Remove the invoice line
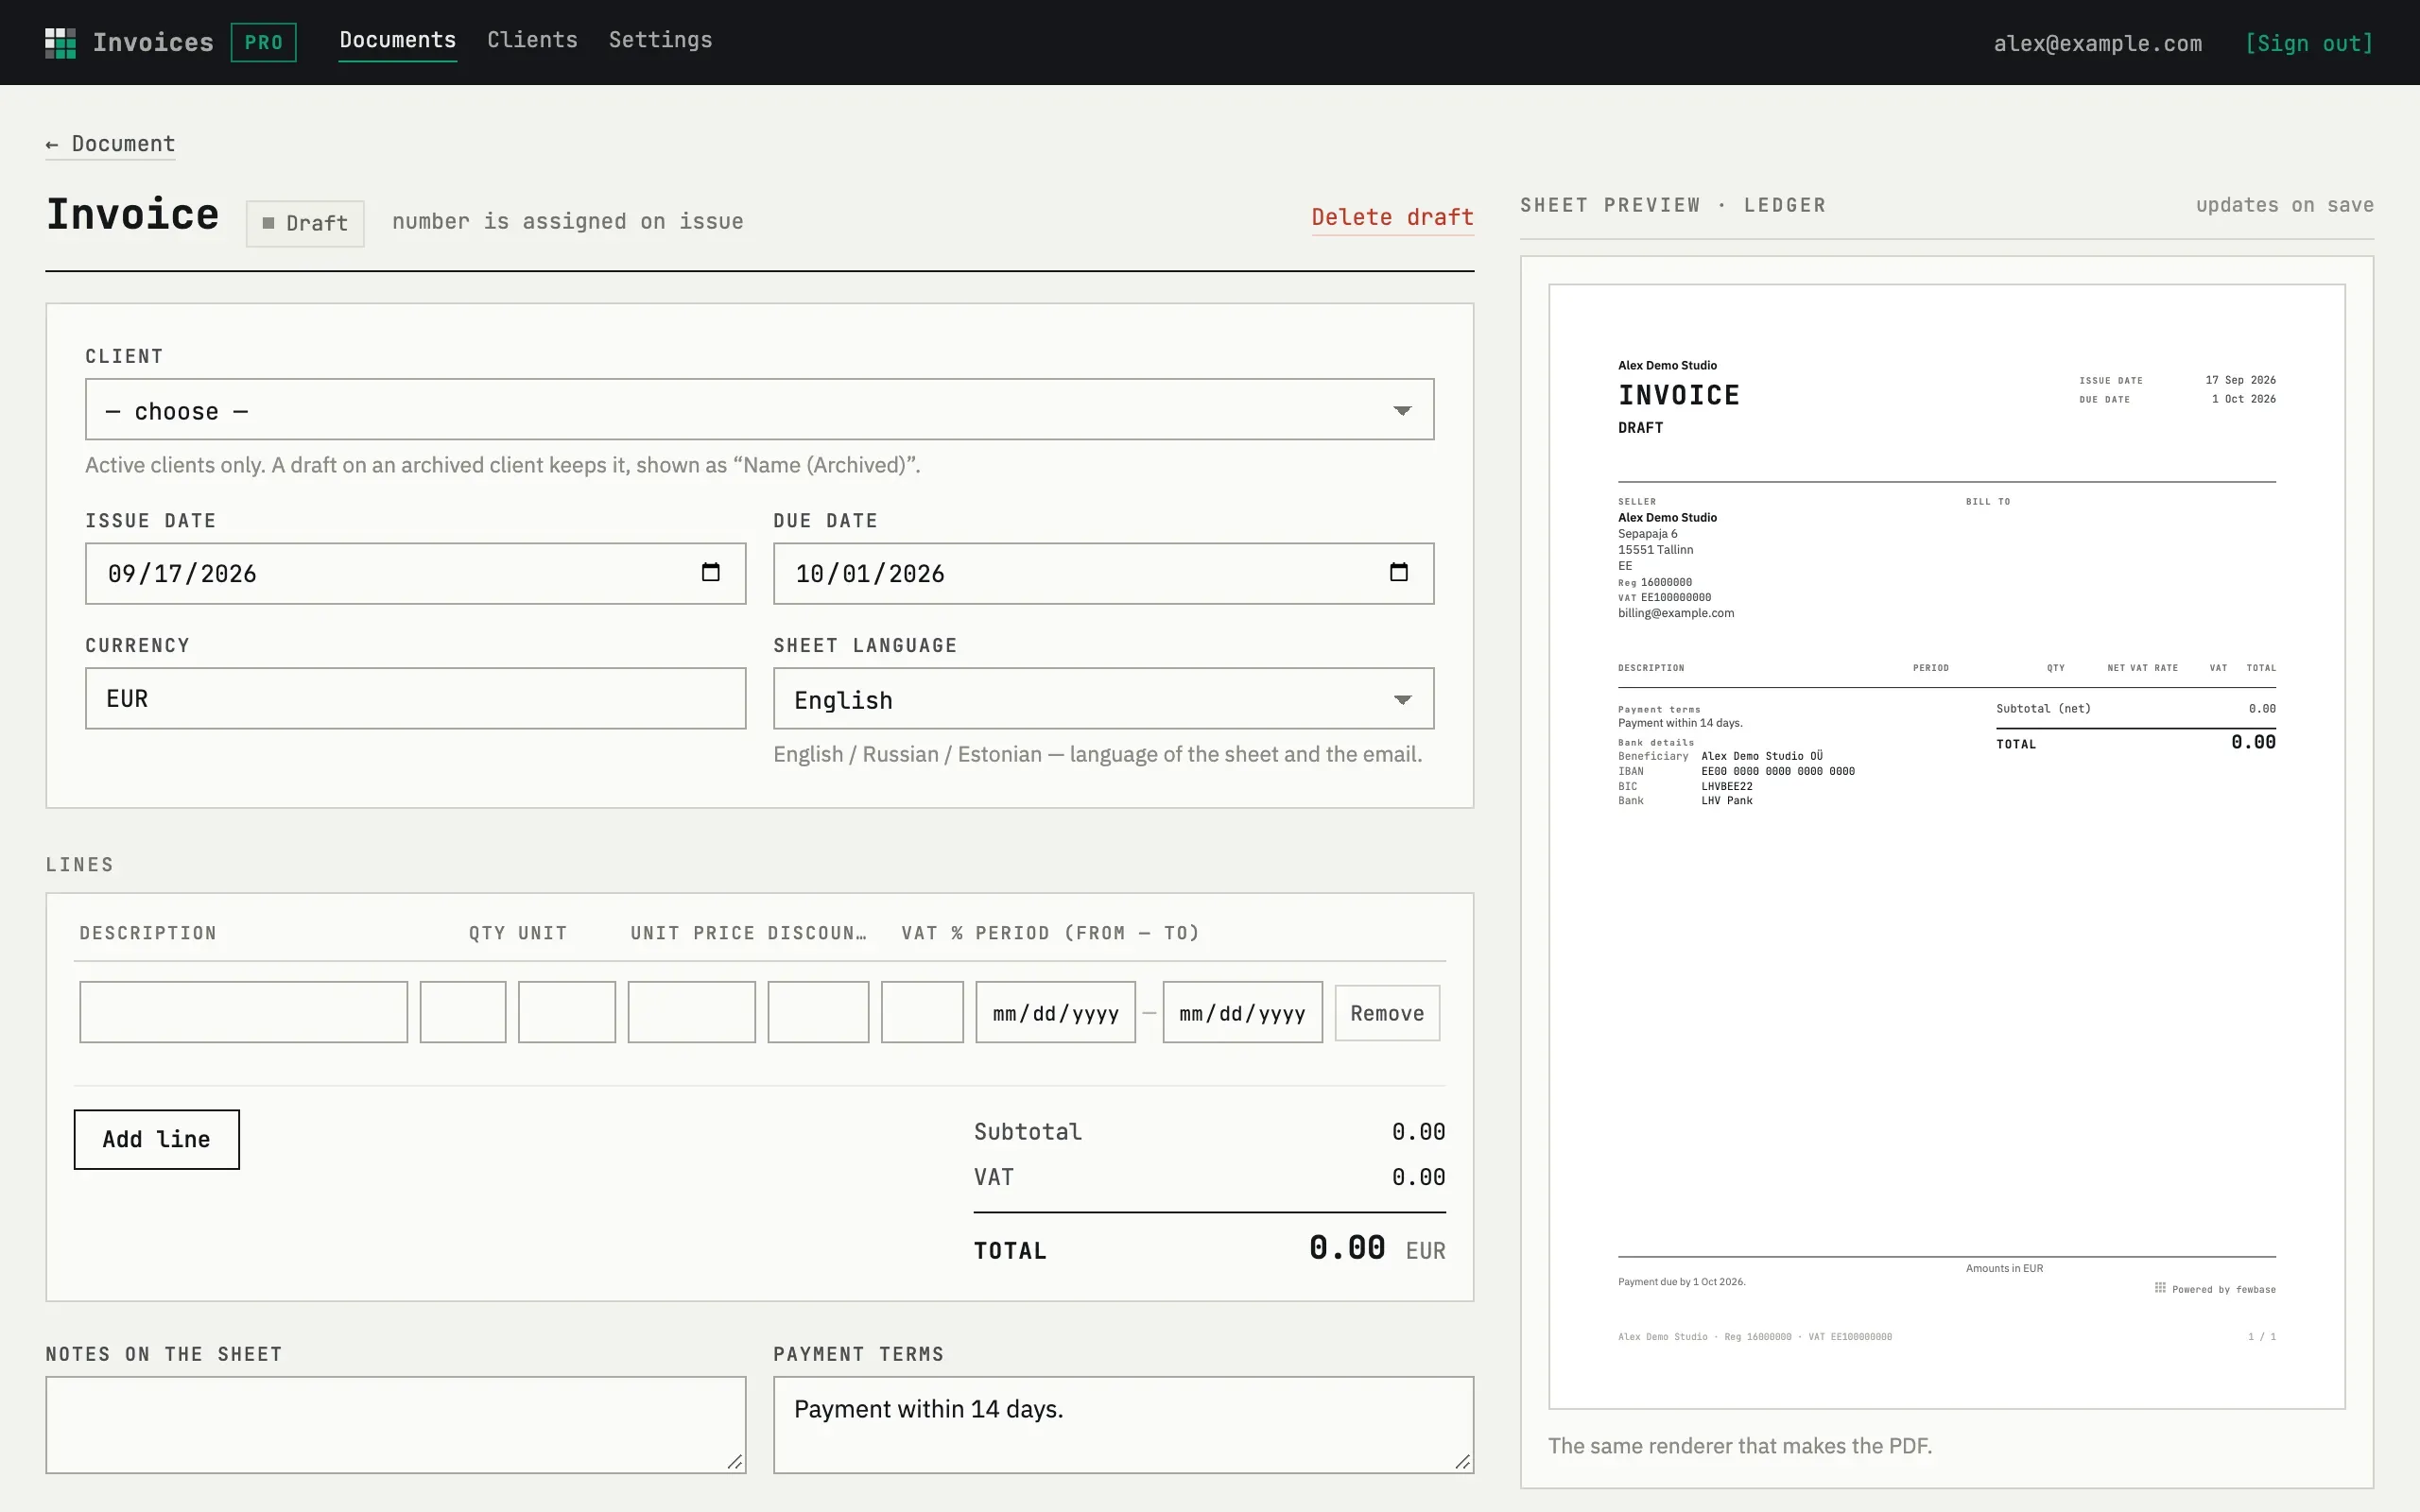 pos(1387,1013)
